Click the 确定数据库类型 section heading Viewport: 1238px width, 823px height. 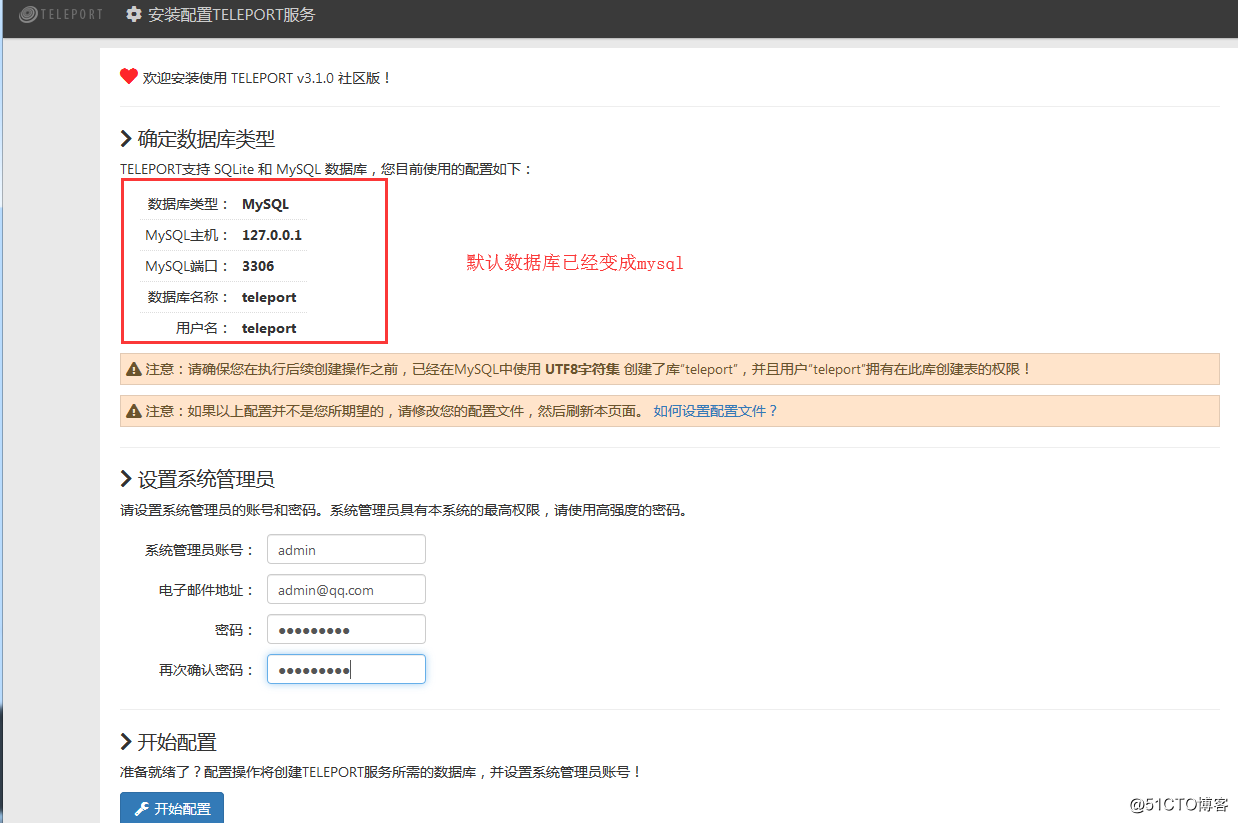click(206, 139)
